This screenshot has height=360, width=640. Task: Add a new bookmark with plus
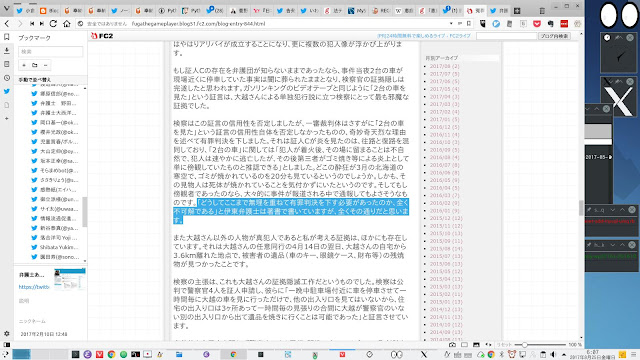[24, 65]
